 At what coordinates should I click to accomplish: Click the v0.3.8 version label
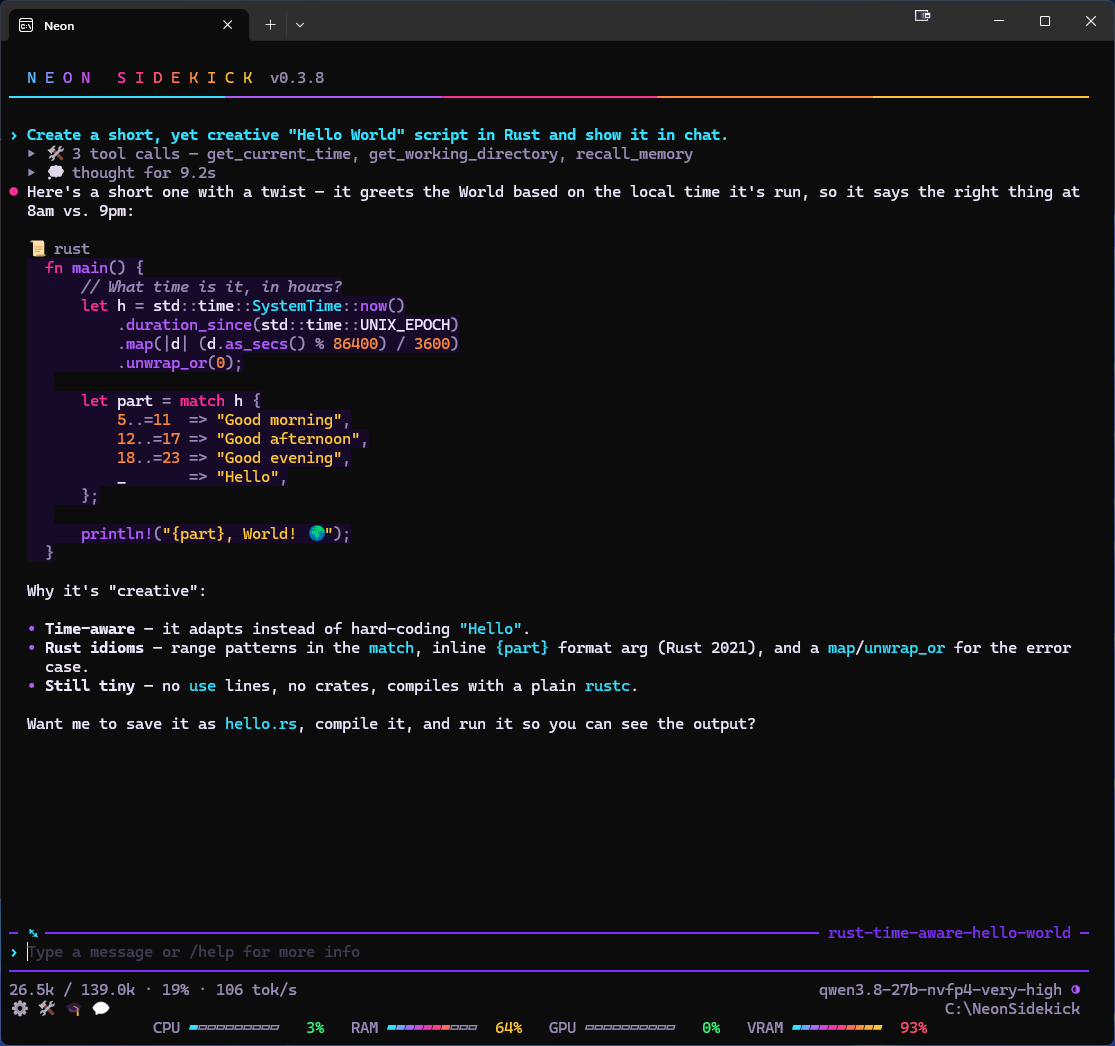pos(297,78)
